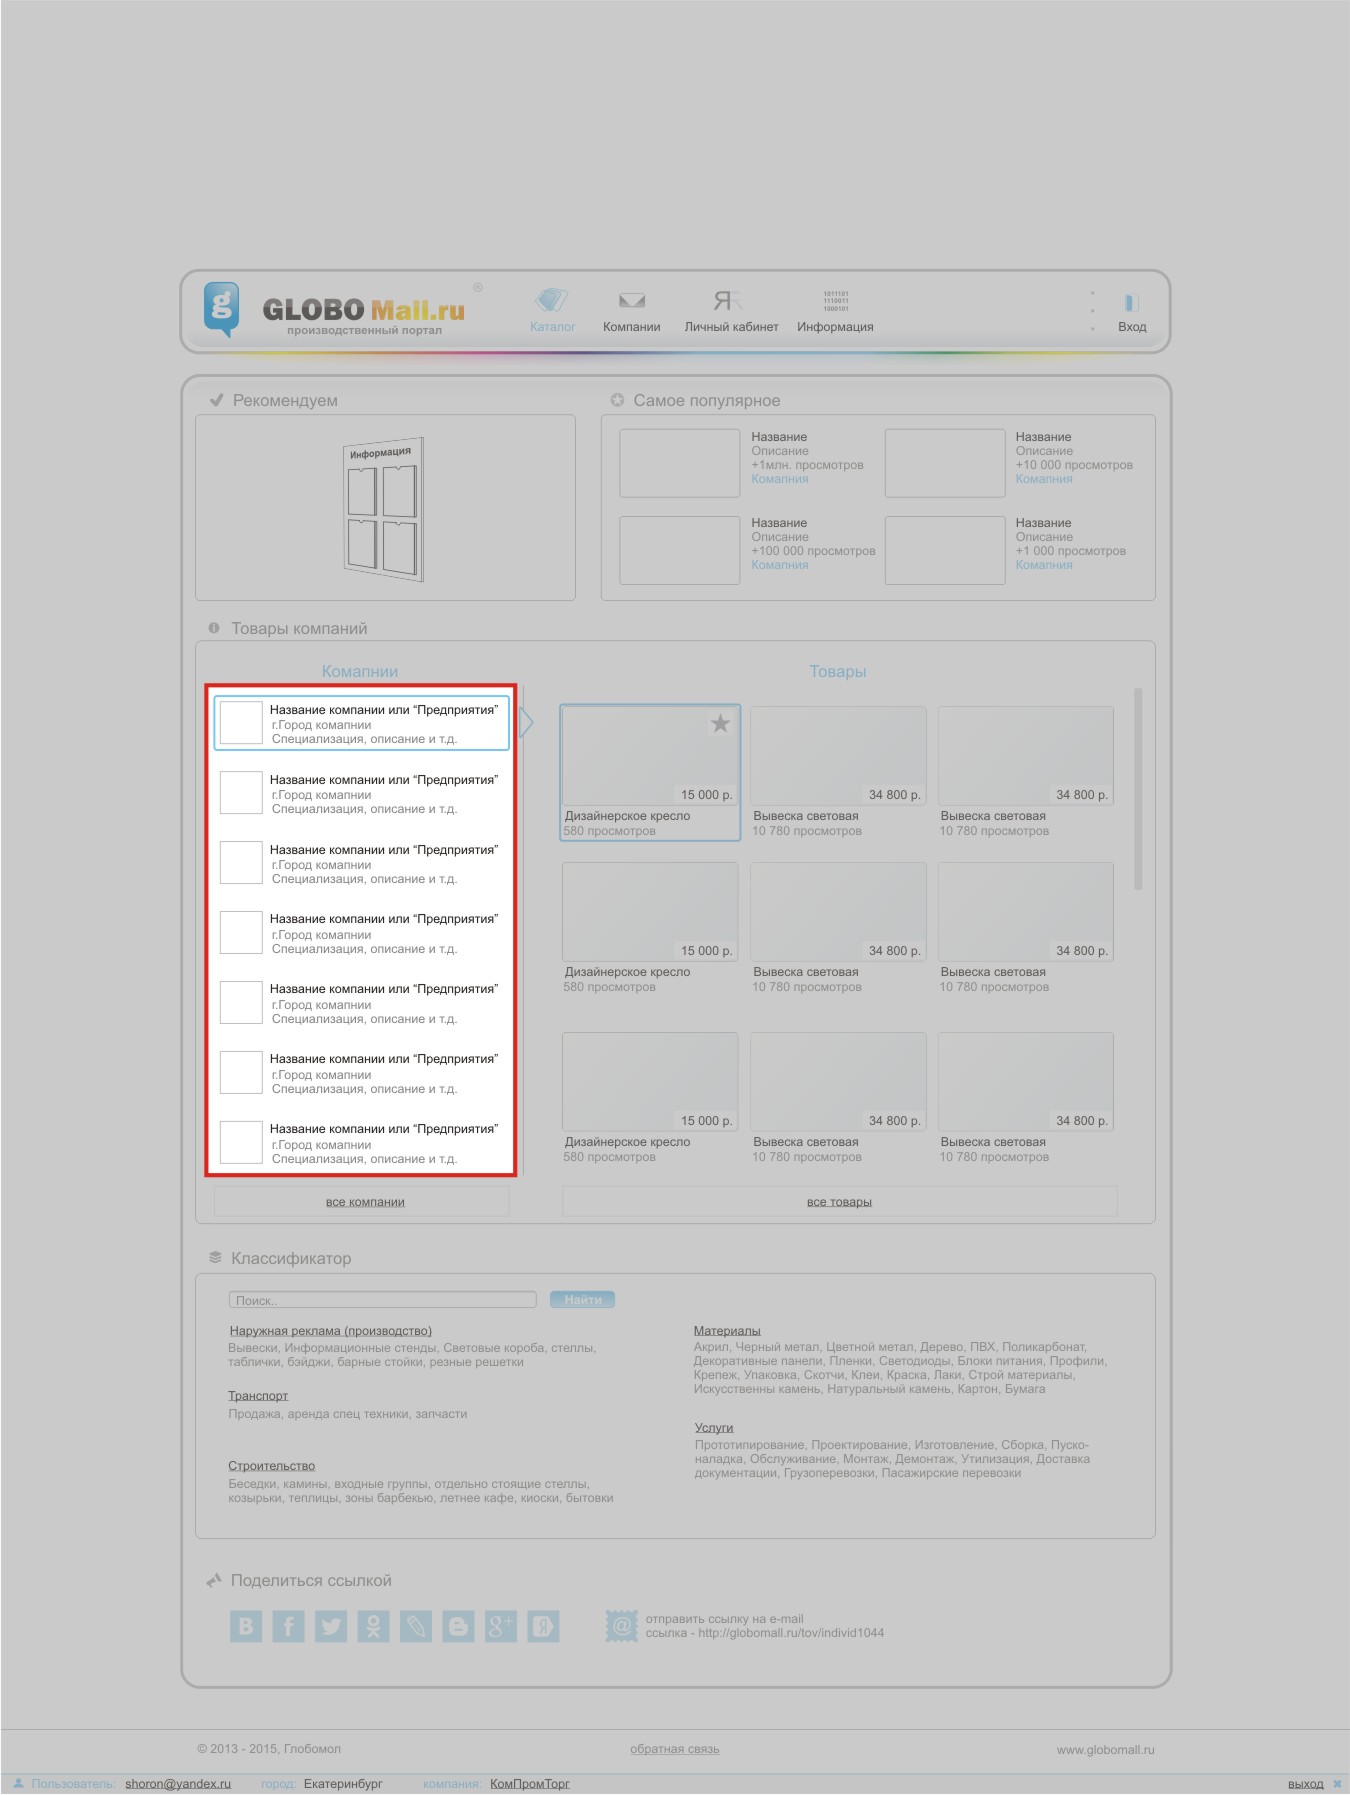Viewport: 1350px width, 1795px height.
Task: Click выход link in bottom bar
Action: [1305, 1784]
